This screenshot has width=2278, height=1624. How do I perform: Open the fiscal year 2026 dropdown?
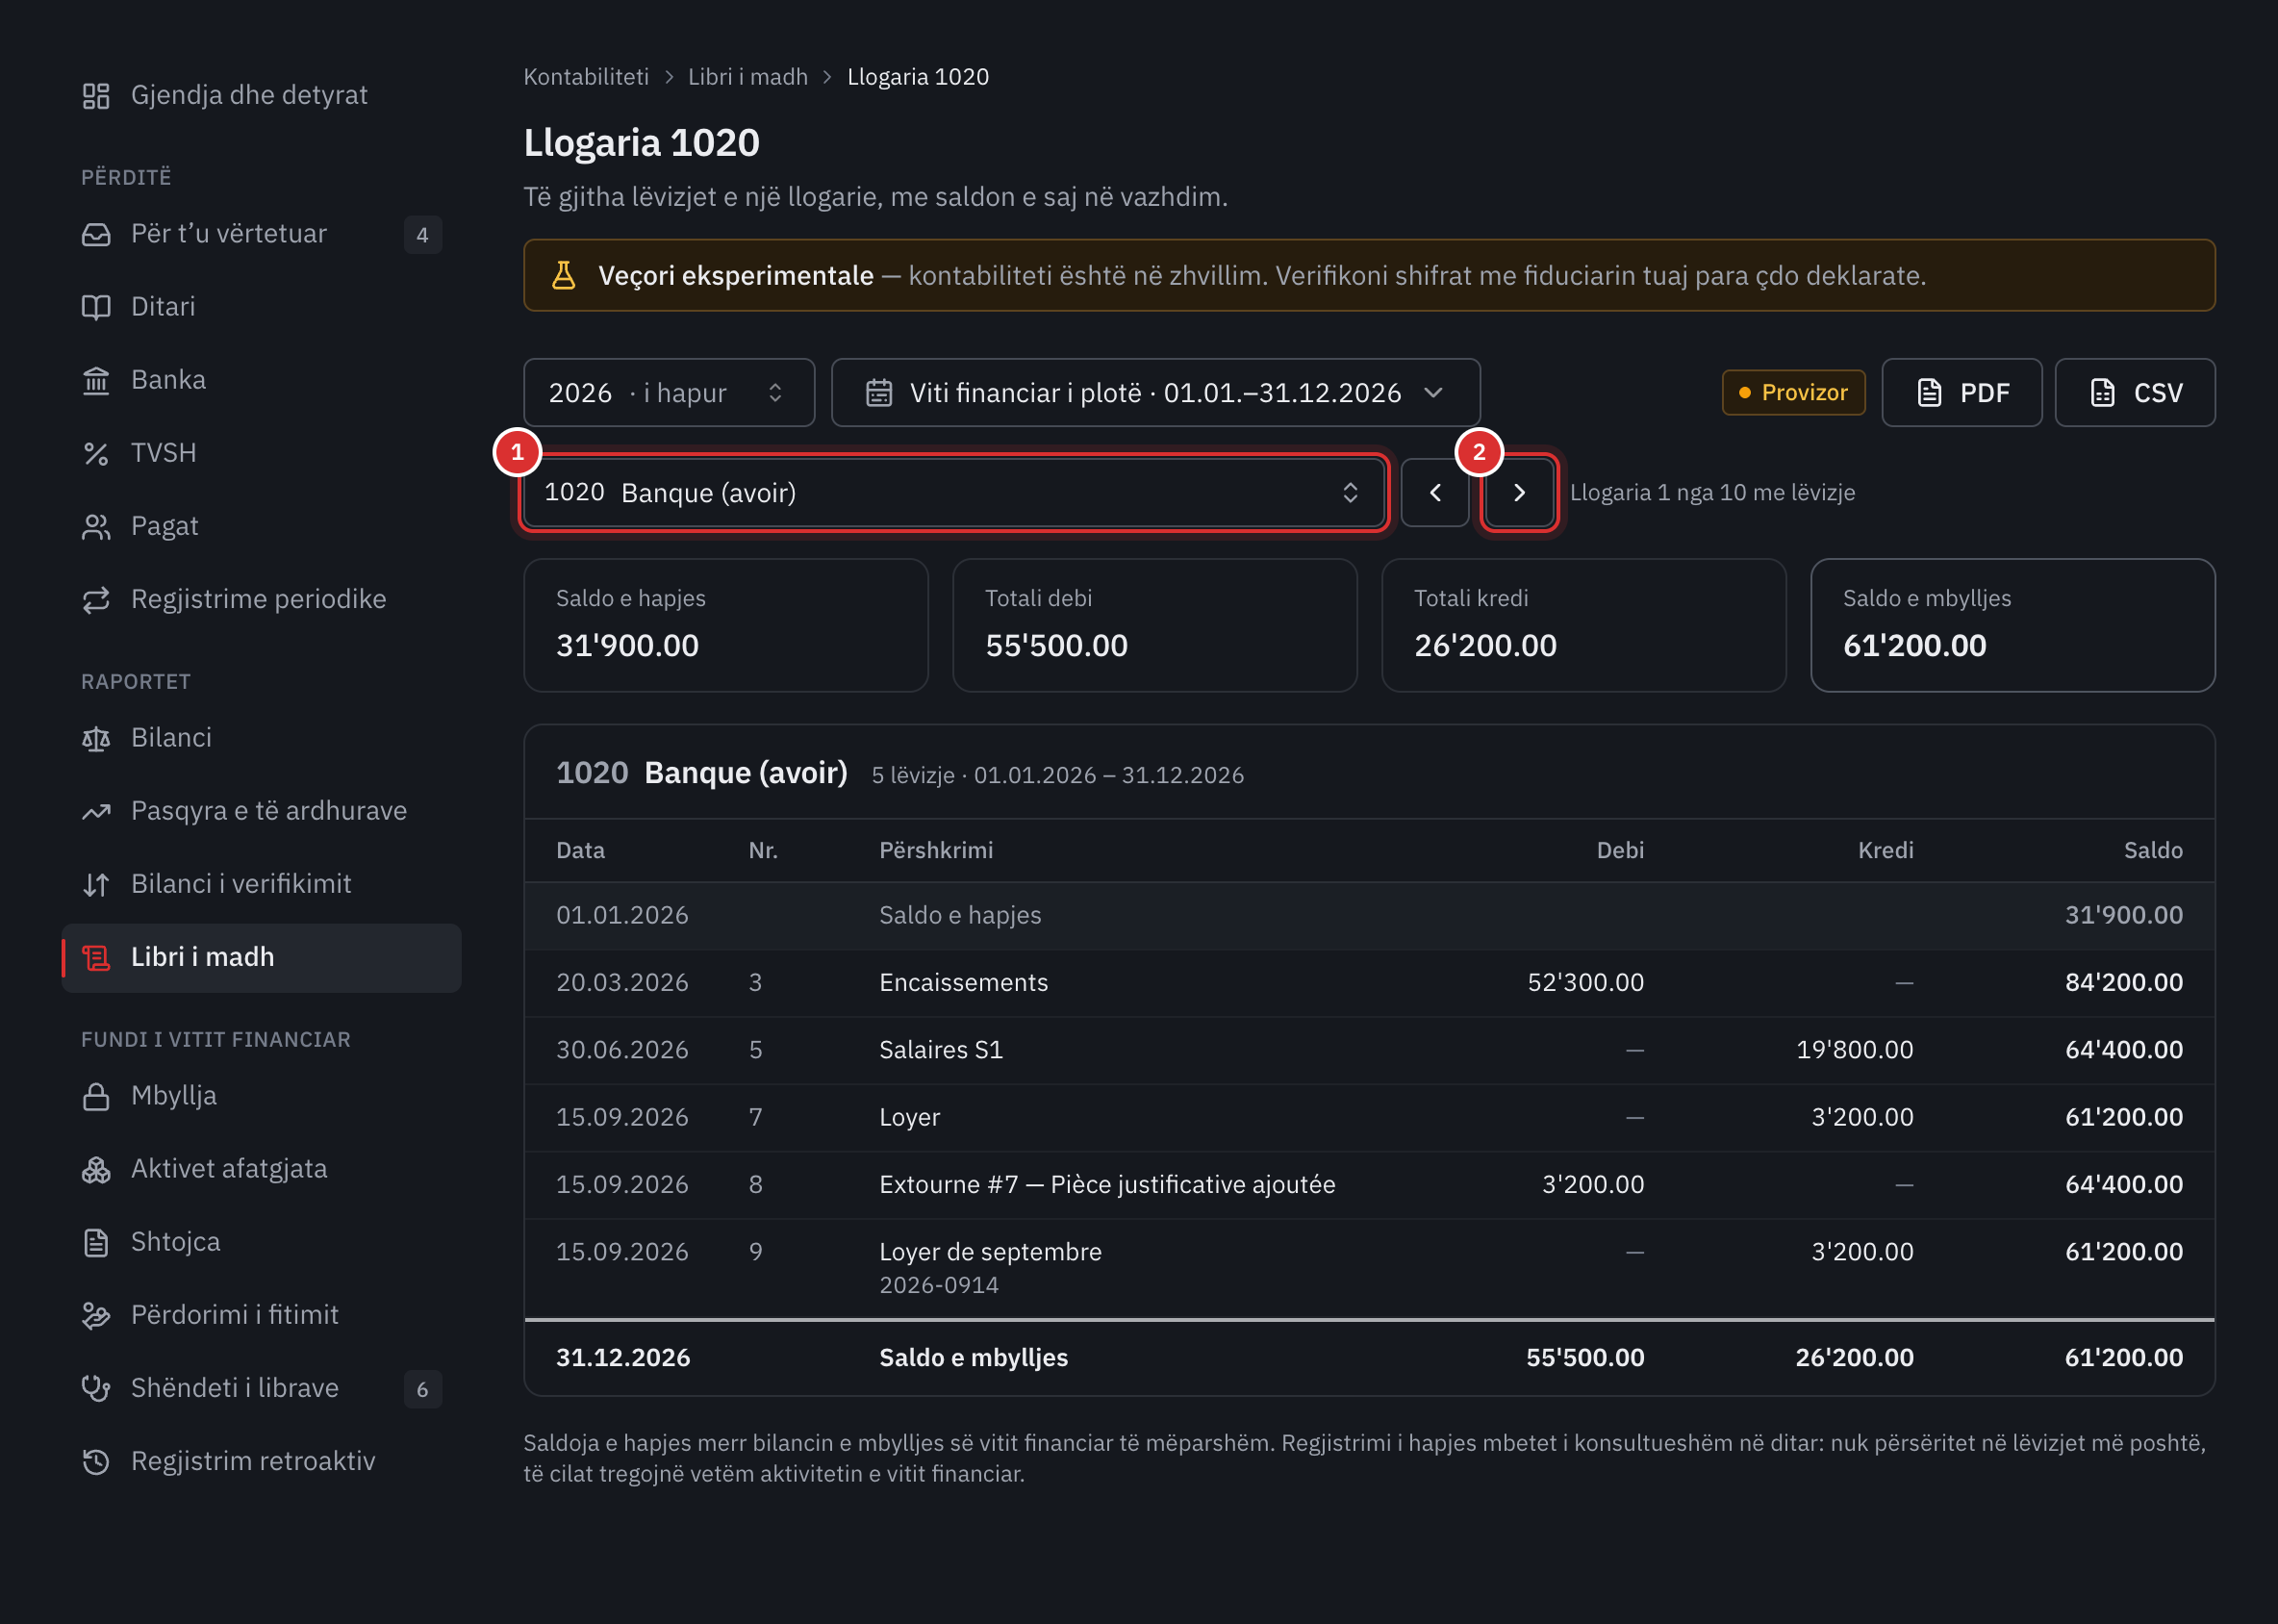coord(669,393)
